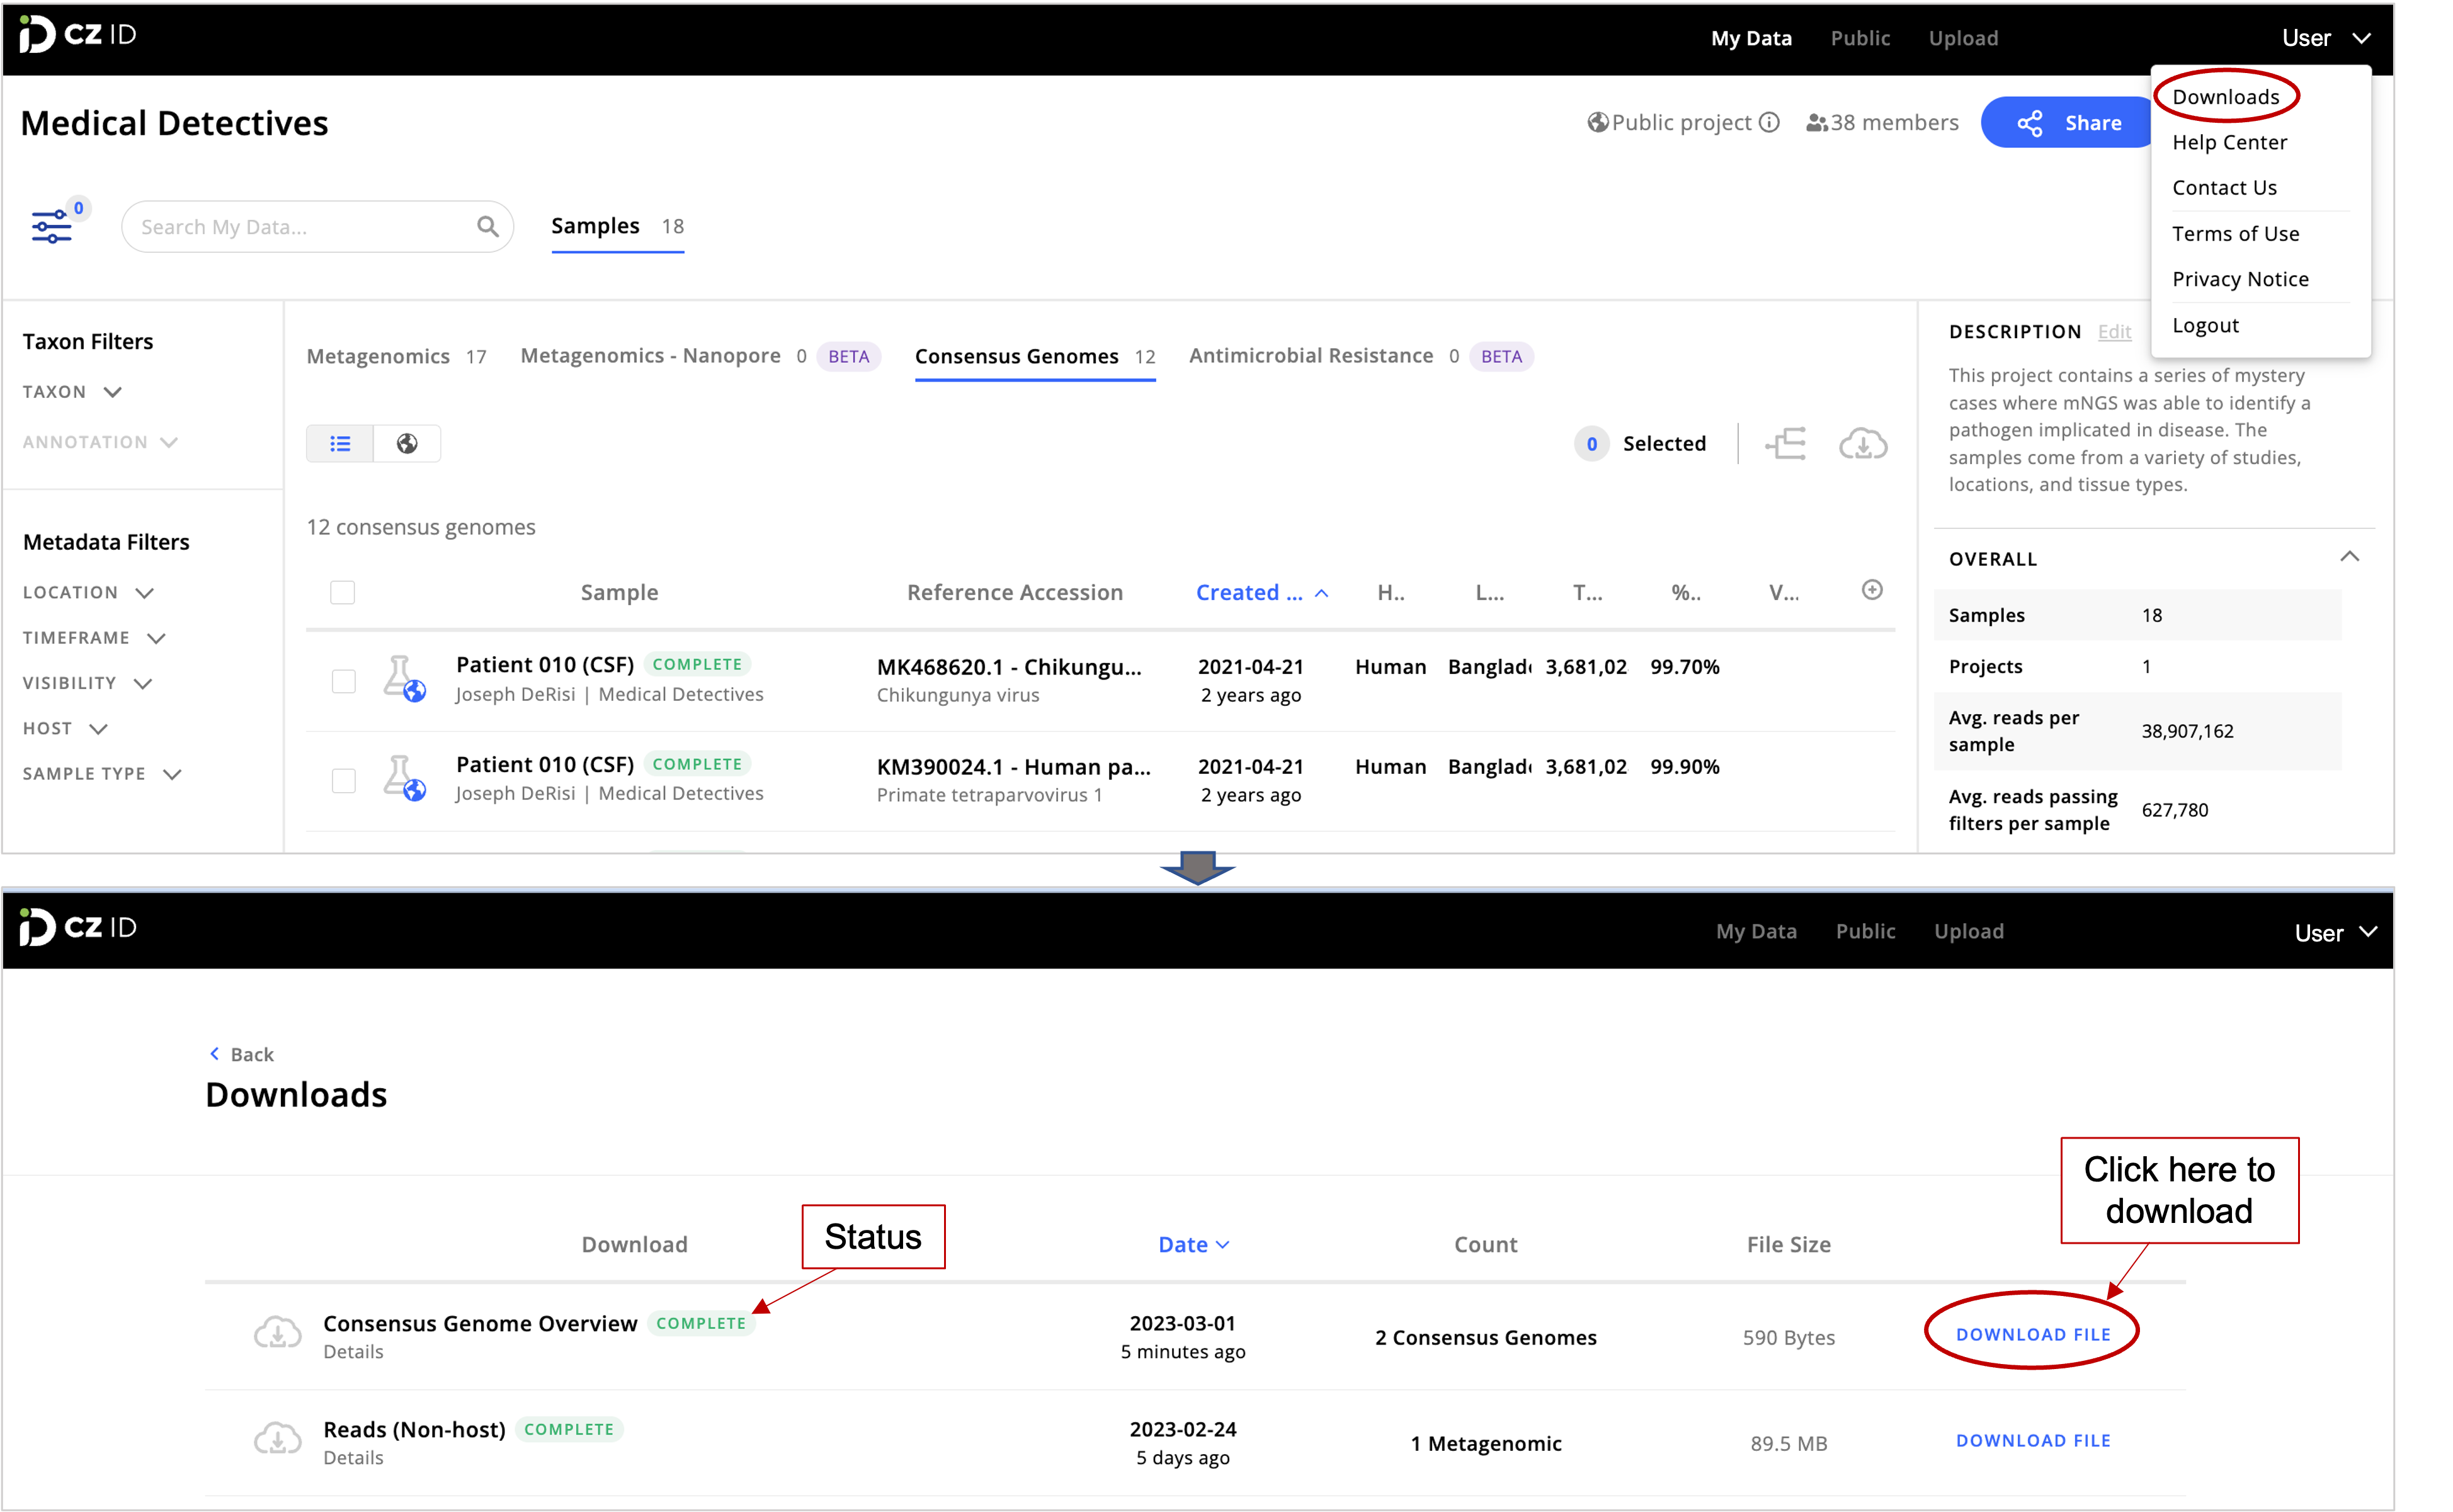Click the globe icon by Public project
The width and height of the screenshot is (2453, 1512).
(1598, 123)
